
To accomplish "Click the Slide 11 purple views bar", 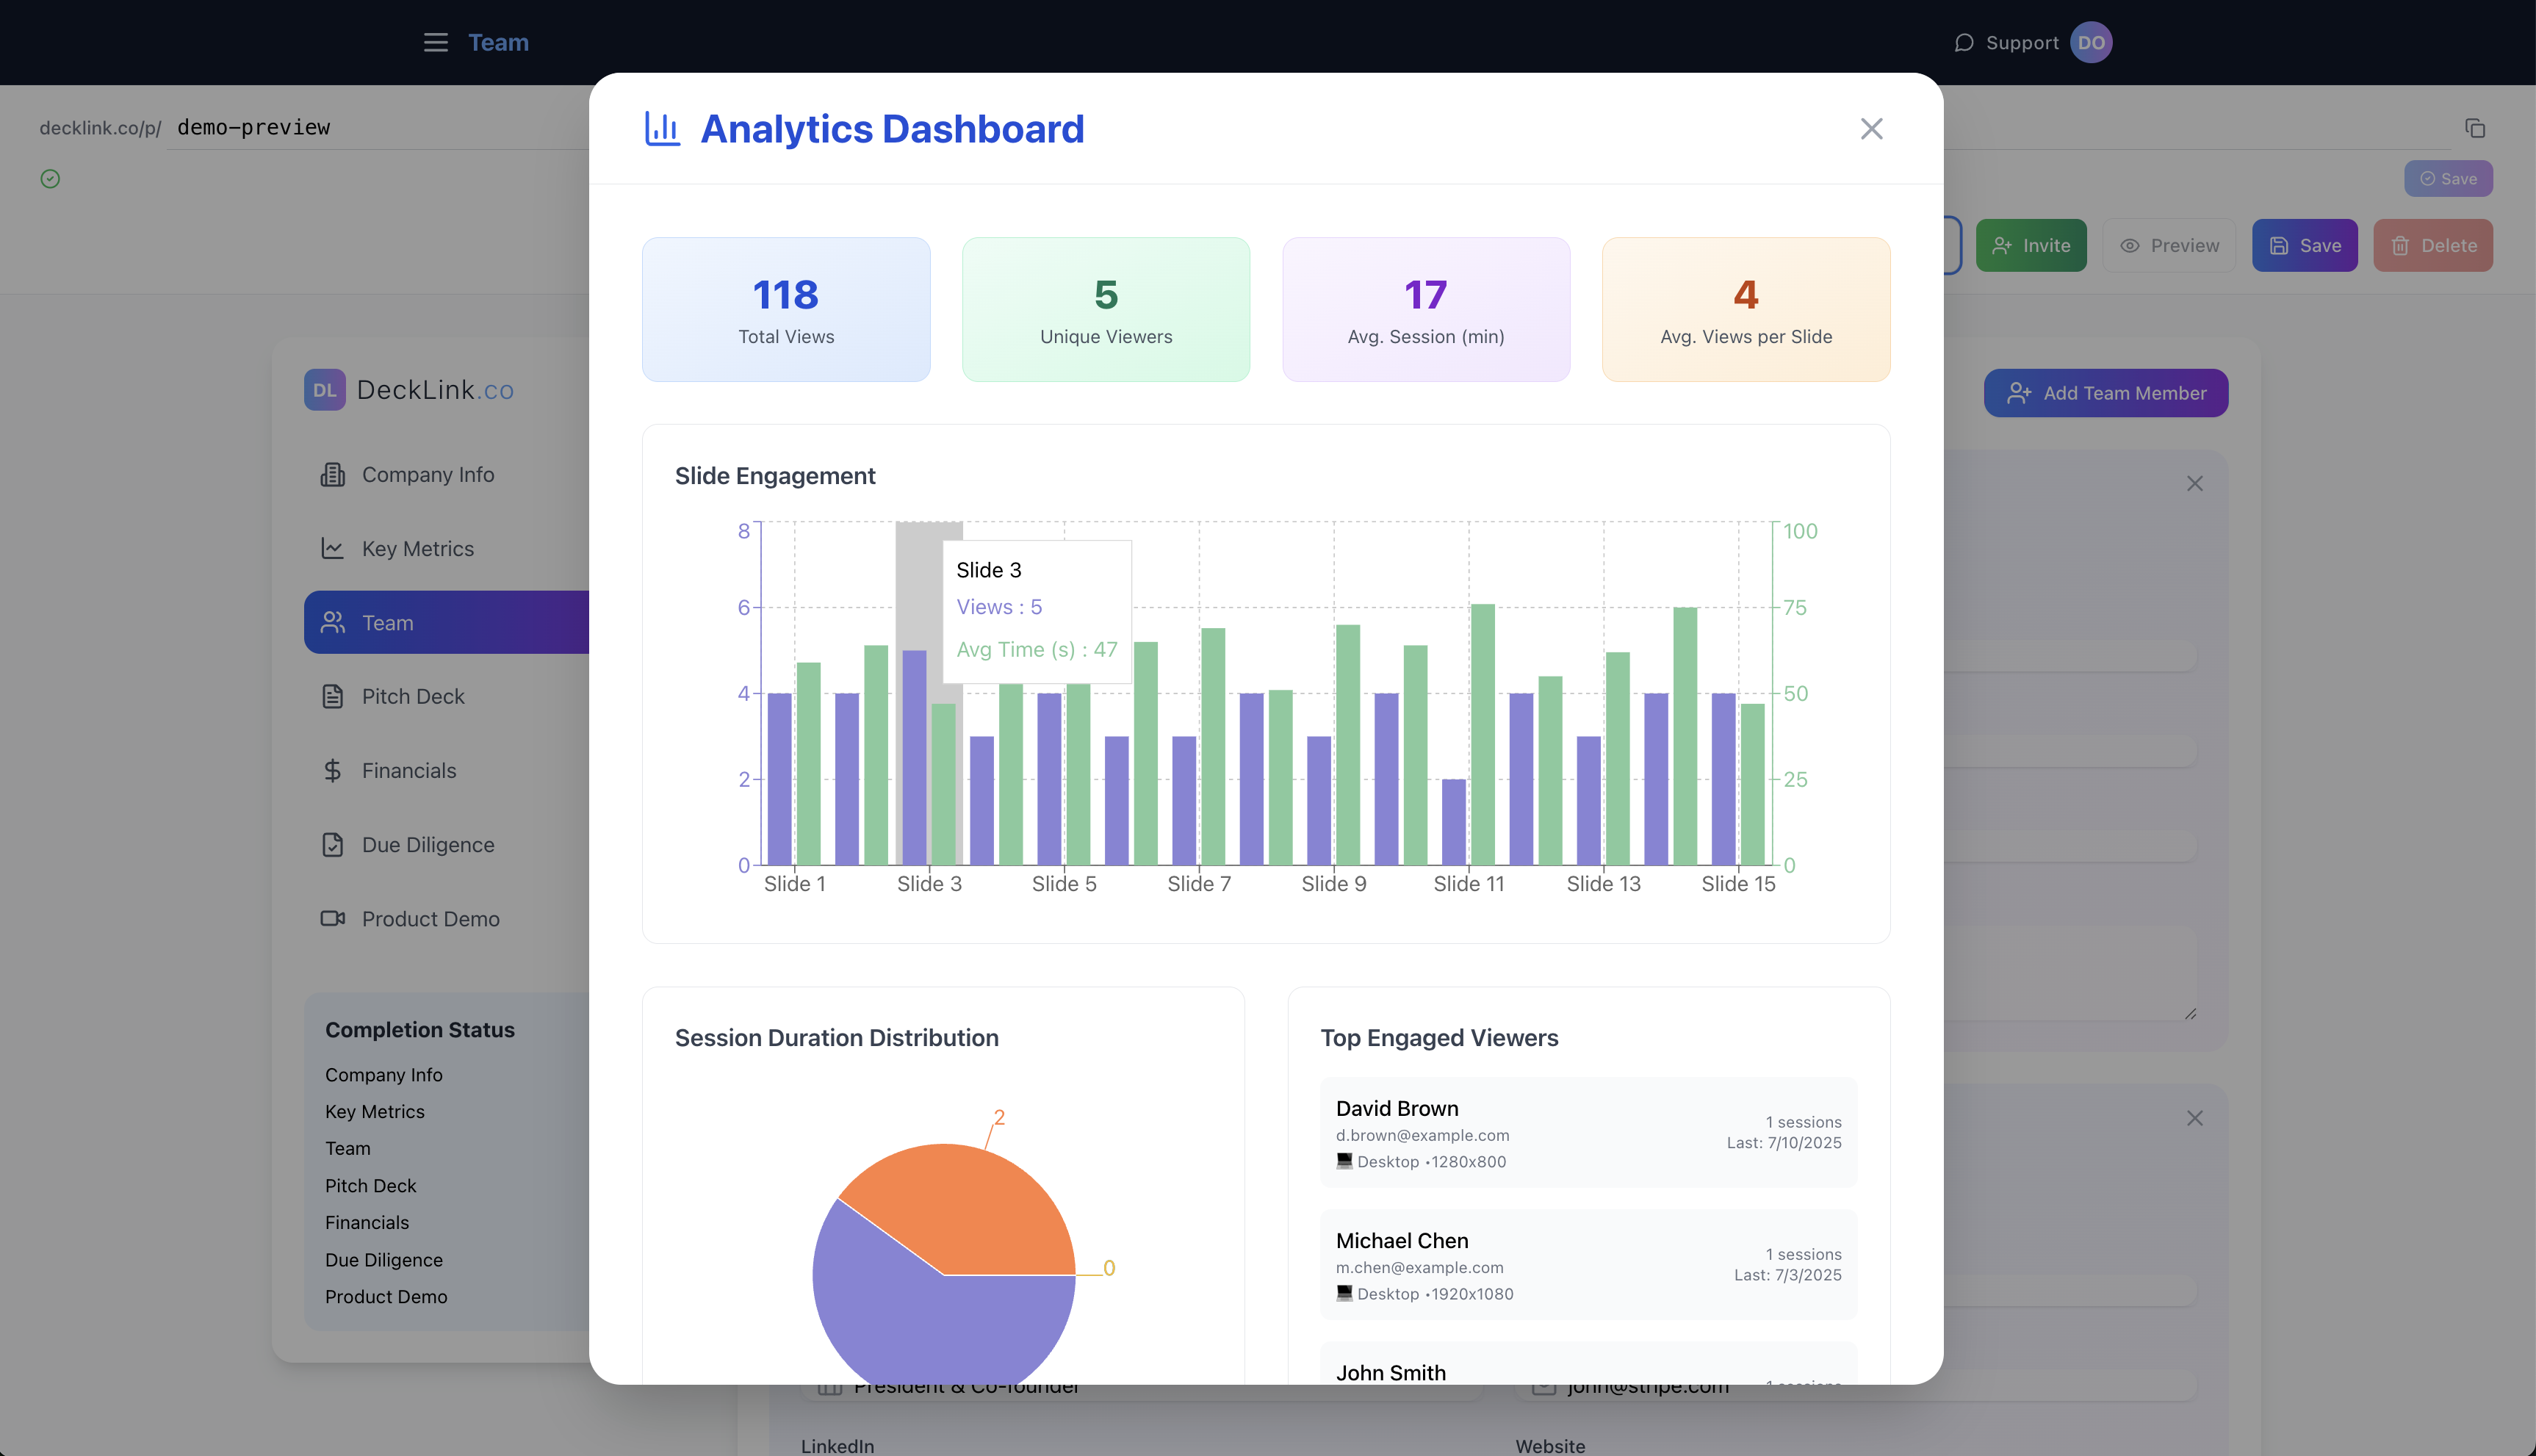I will pos(1454,822).
